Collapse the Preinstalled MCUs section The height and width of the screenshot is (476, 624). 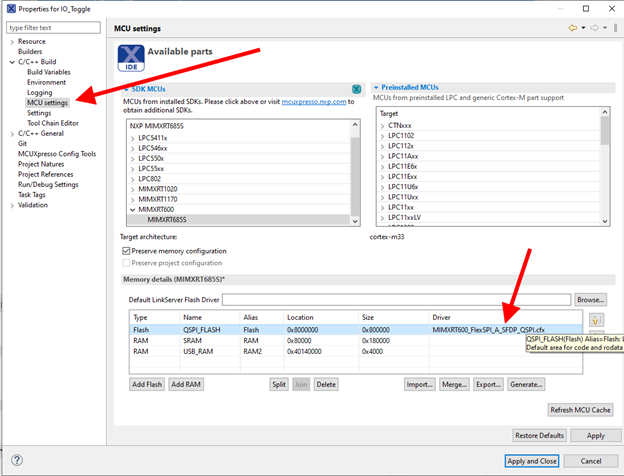376,88
